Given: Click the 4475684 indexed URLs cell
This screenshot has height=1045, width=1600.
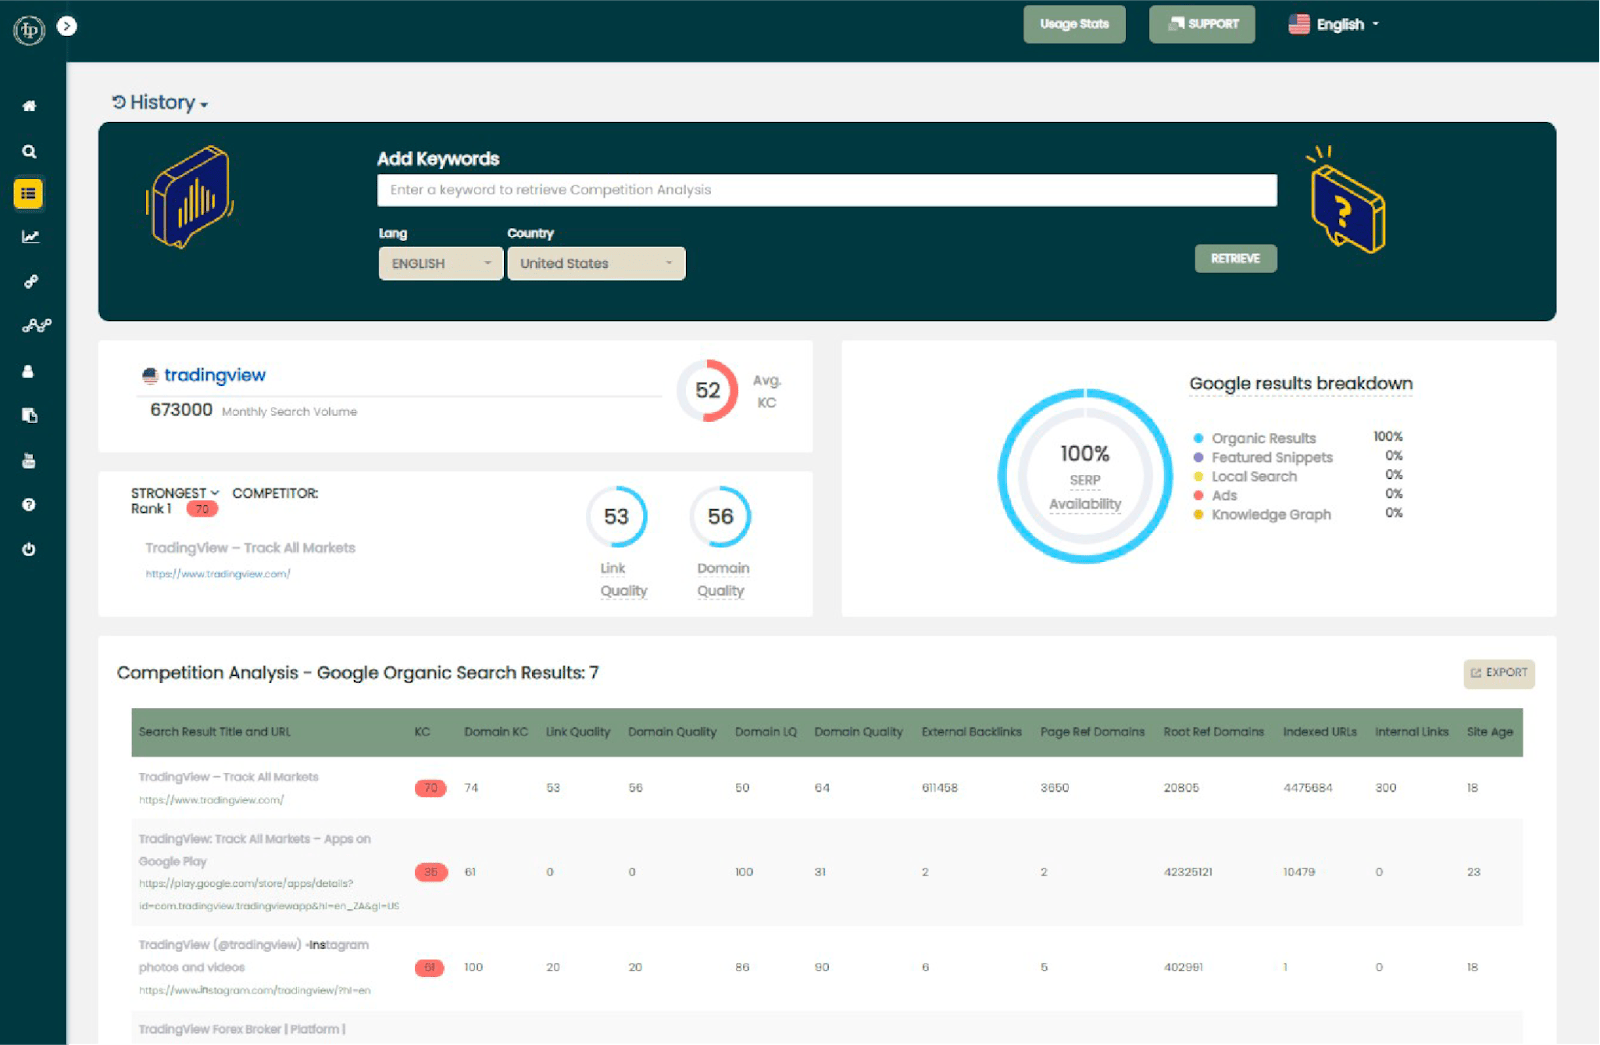Looking at the screenshot, I should point(1308,788).
